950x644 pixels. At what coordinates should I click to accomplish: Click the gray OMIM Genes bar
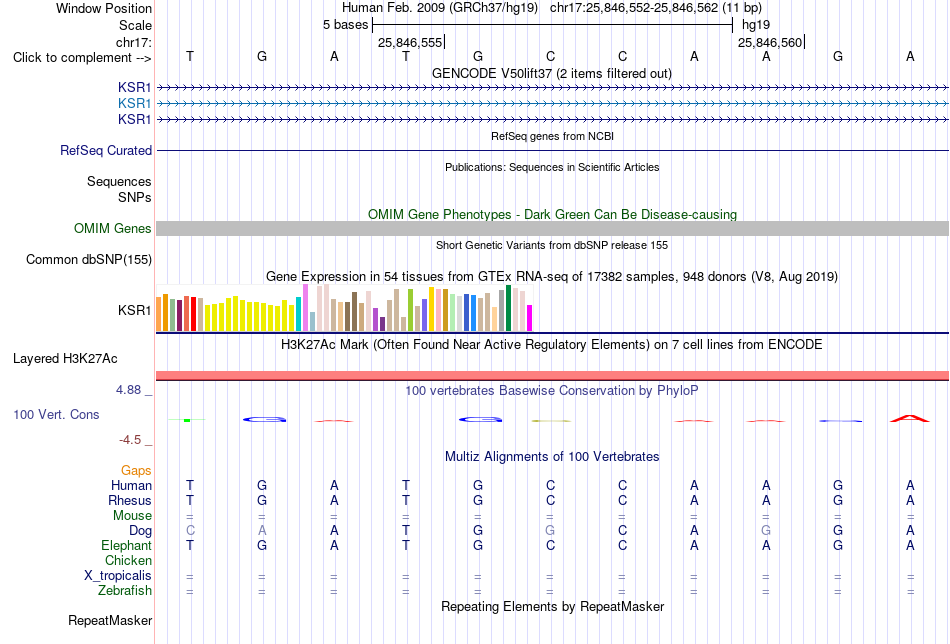point(552,228)
